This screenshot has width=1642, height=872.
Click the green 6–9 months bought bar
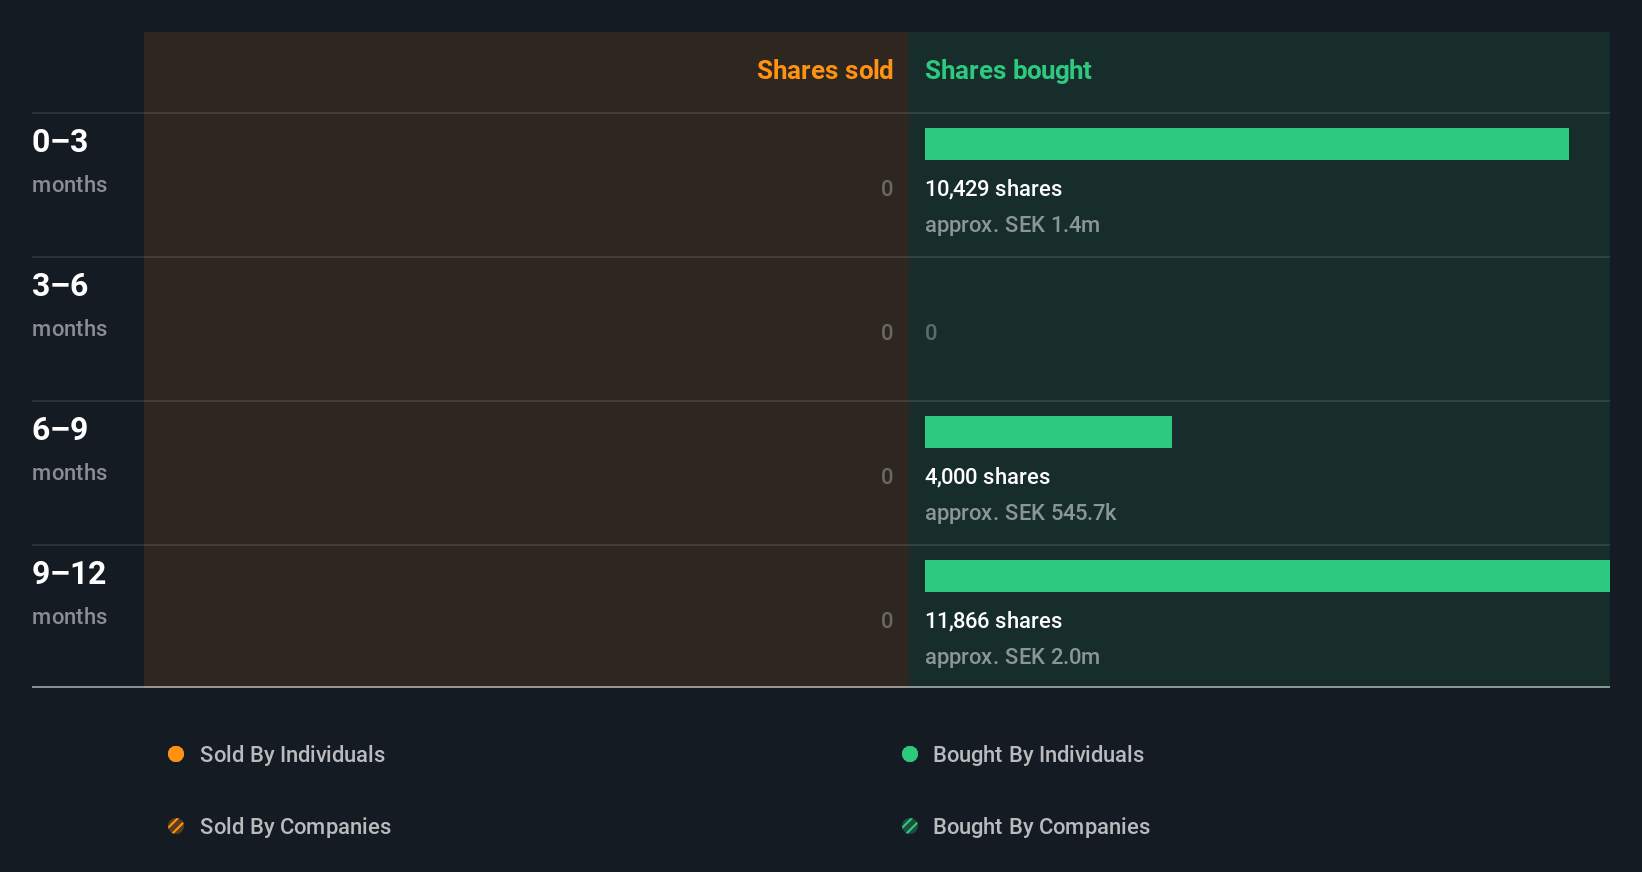tap(1048, 432)
